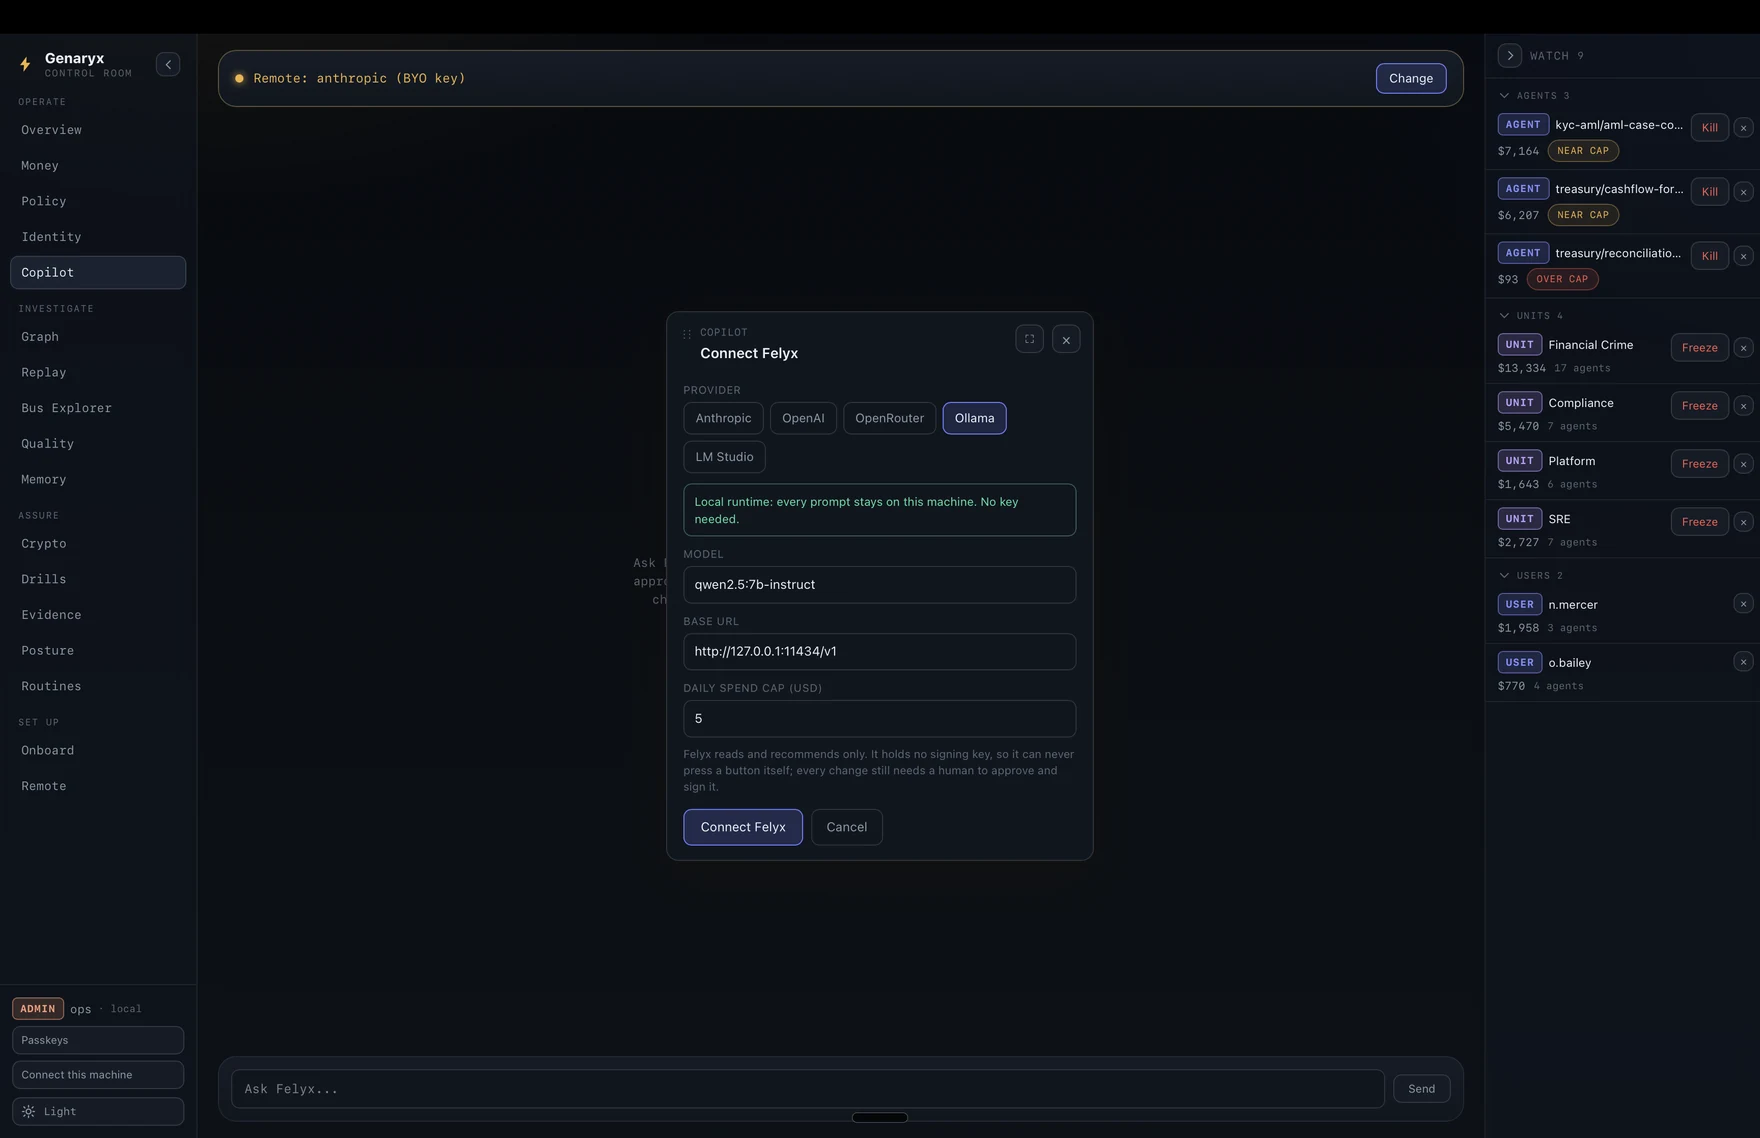The image size is (1760, 1138).
Task: Select LM Studio as provider
Action: (x=724, y=457)
